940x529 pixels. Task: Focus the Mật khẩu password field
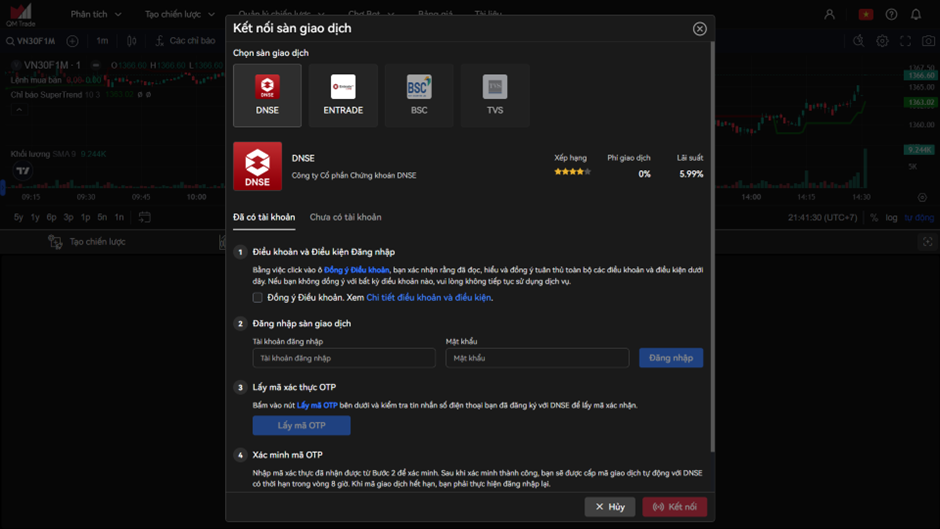pyautogui.click(x=537, y=358)
